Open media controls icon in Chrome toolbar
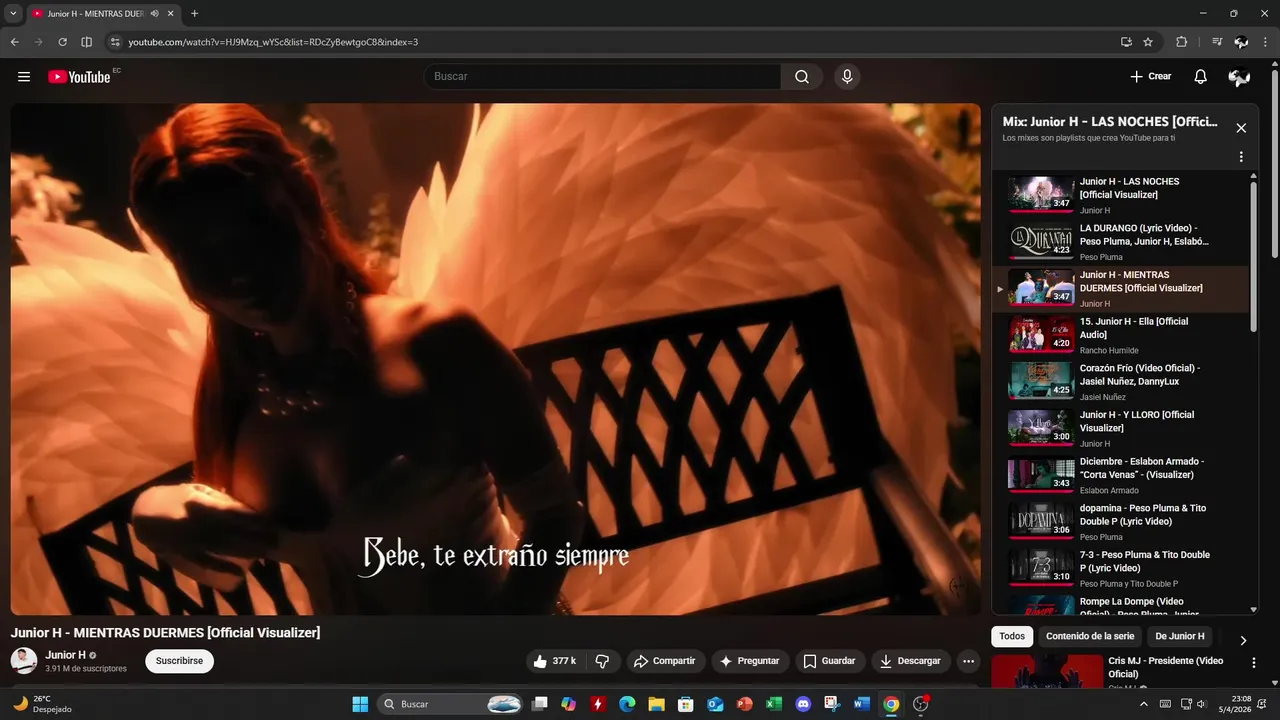 tap(1216, 42)
